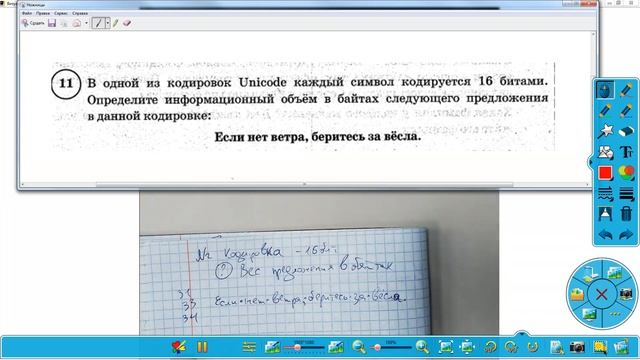Screen dimensions: 640x360
Task: Choose the line thickness option
Action: point(626,193)
